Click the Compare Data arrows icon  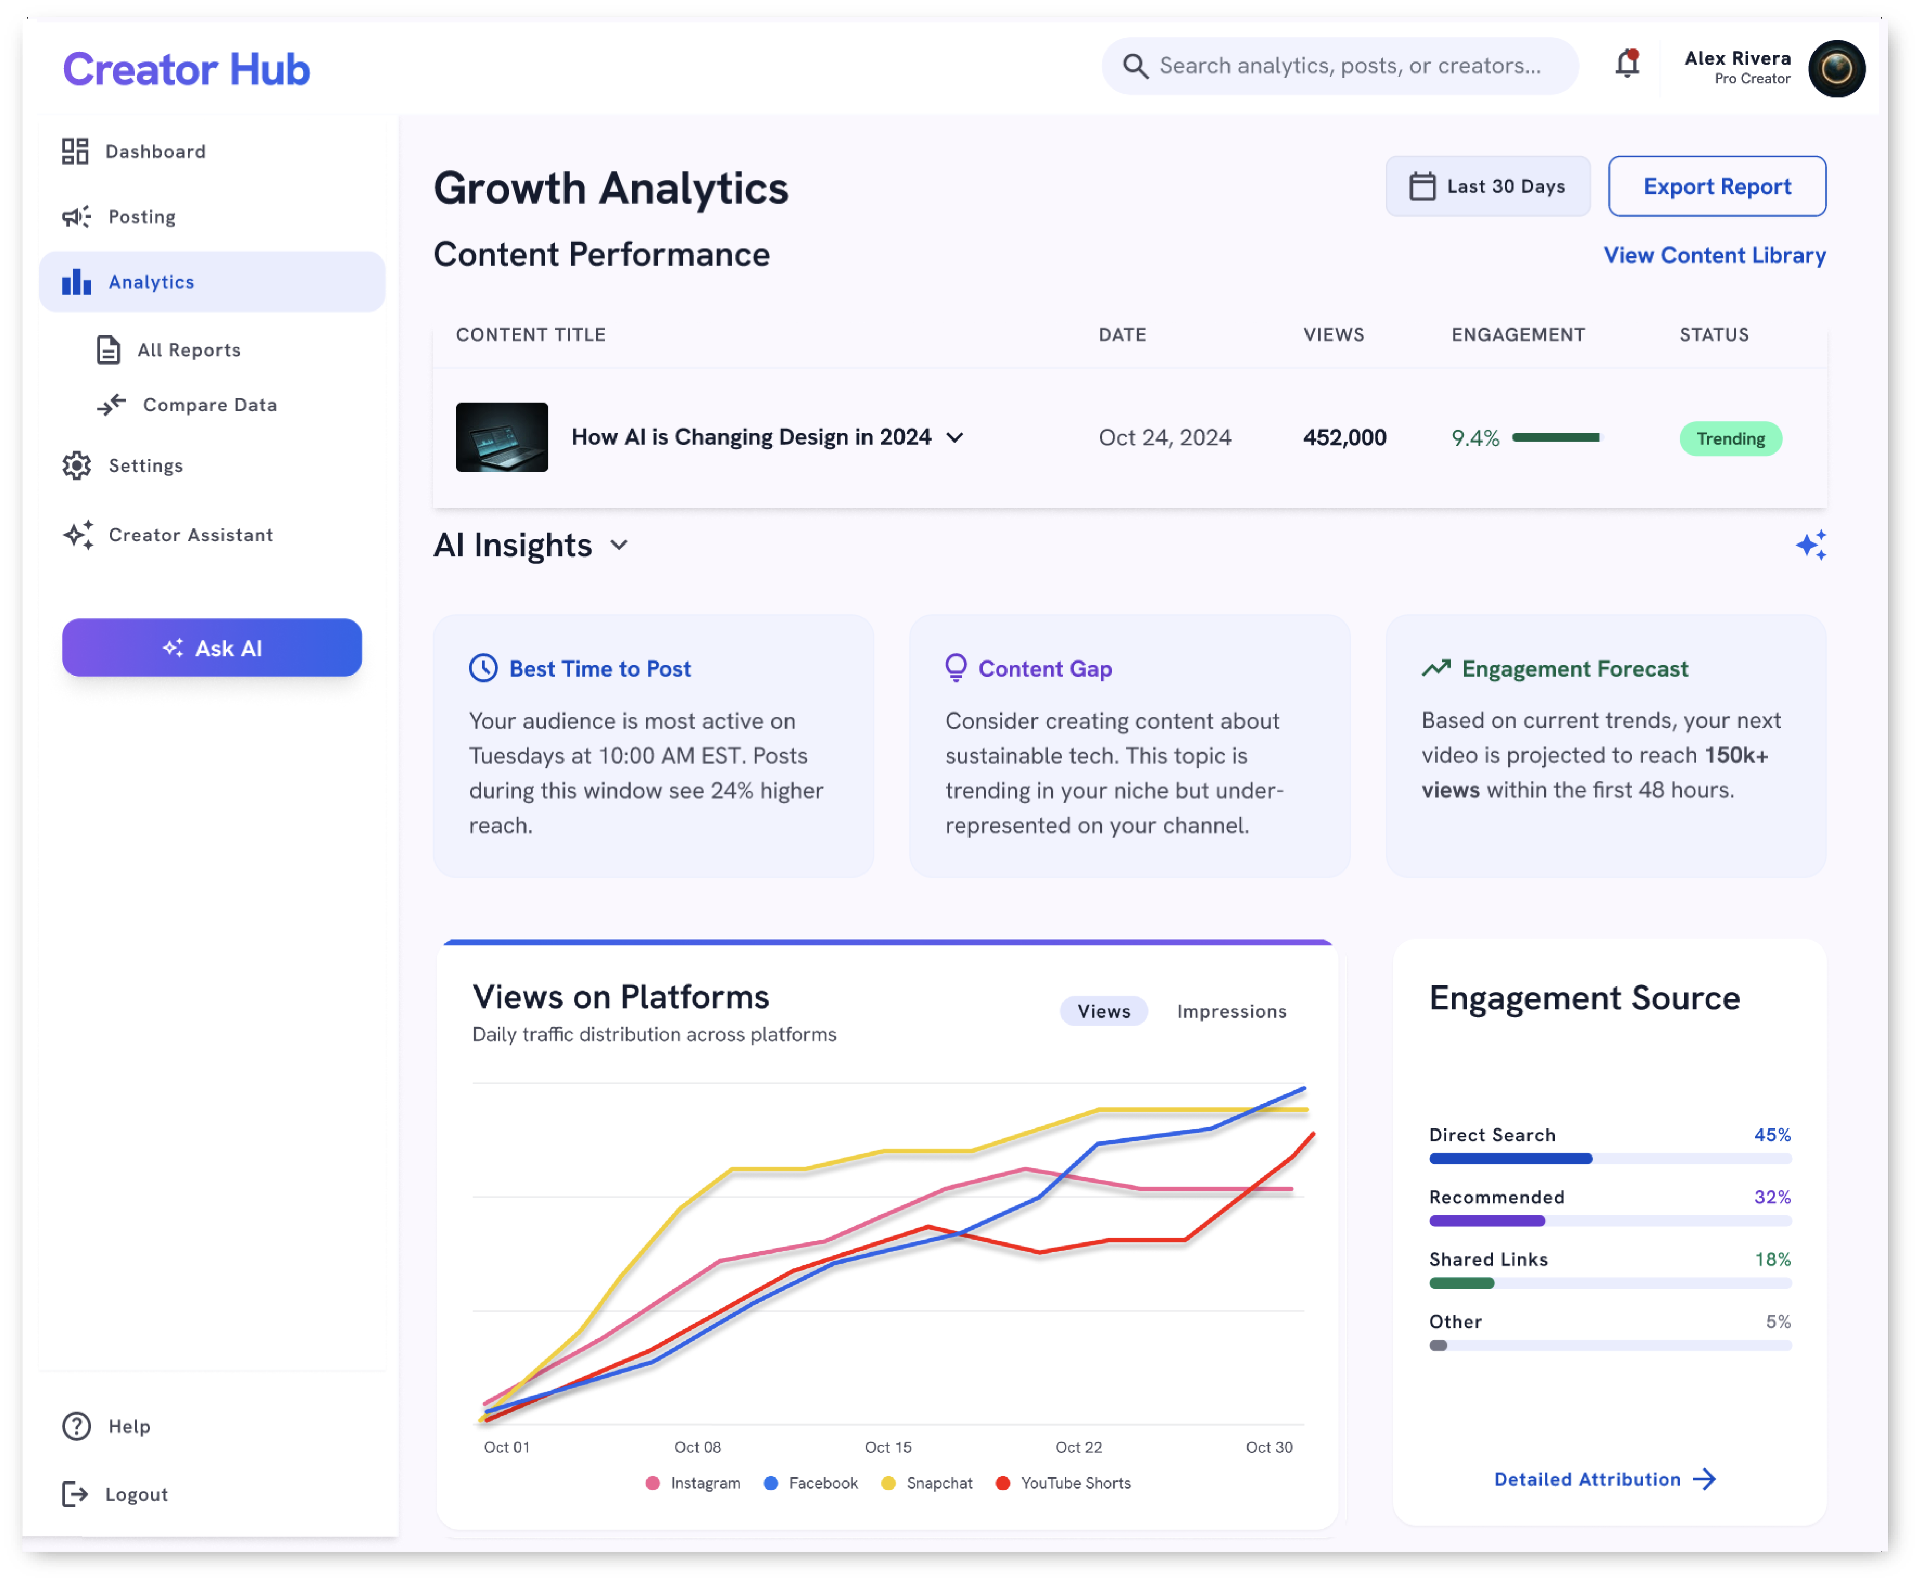[x=111, y=404]
